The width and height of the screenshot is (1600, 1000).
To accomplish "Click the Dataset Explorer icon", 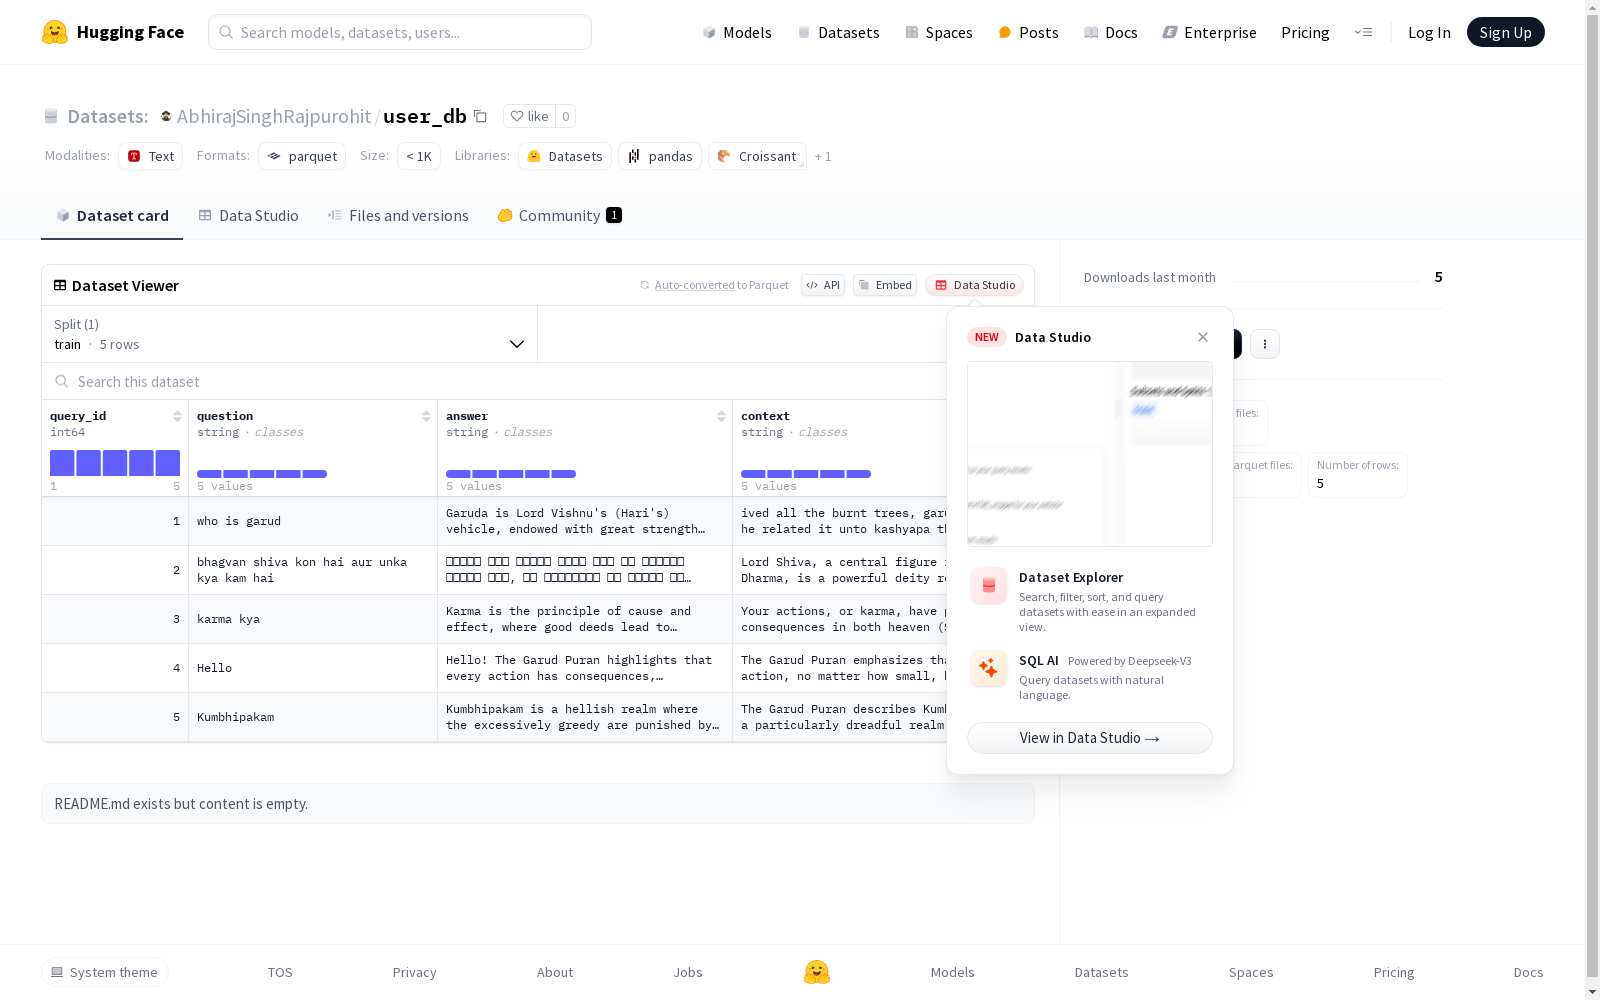I will coord(989,586).
